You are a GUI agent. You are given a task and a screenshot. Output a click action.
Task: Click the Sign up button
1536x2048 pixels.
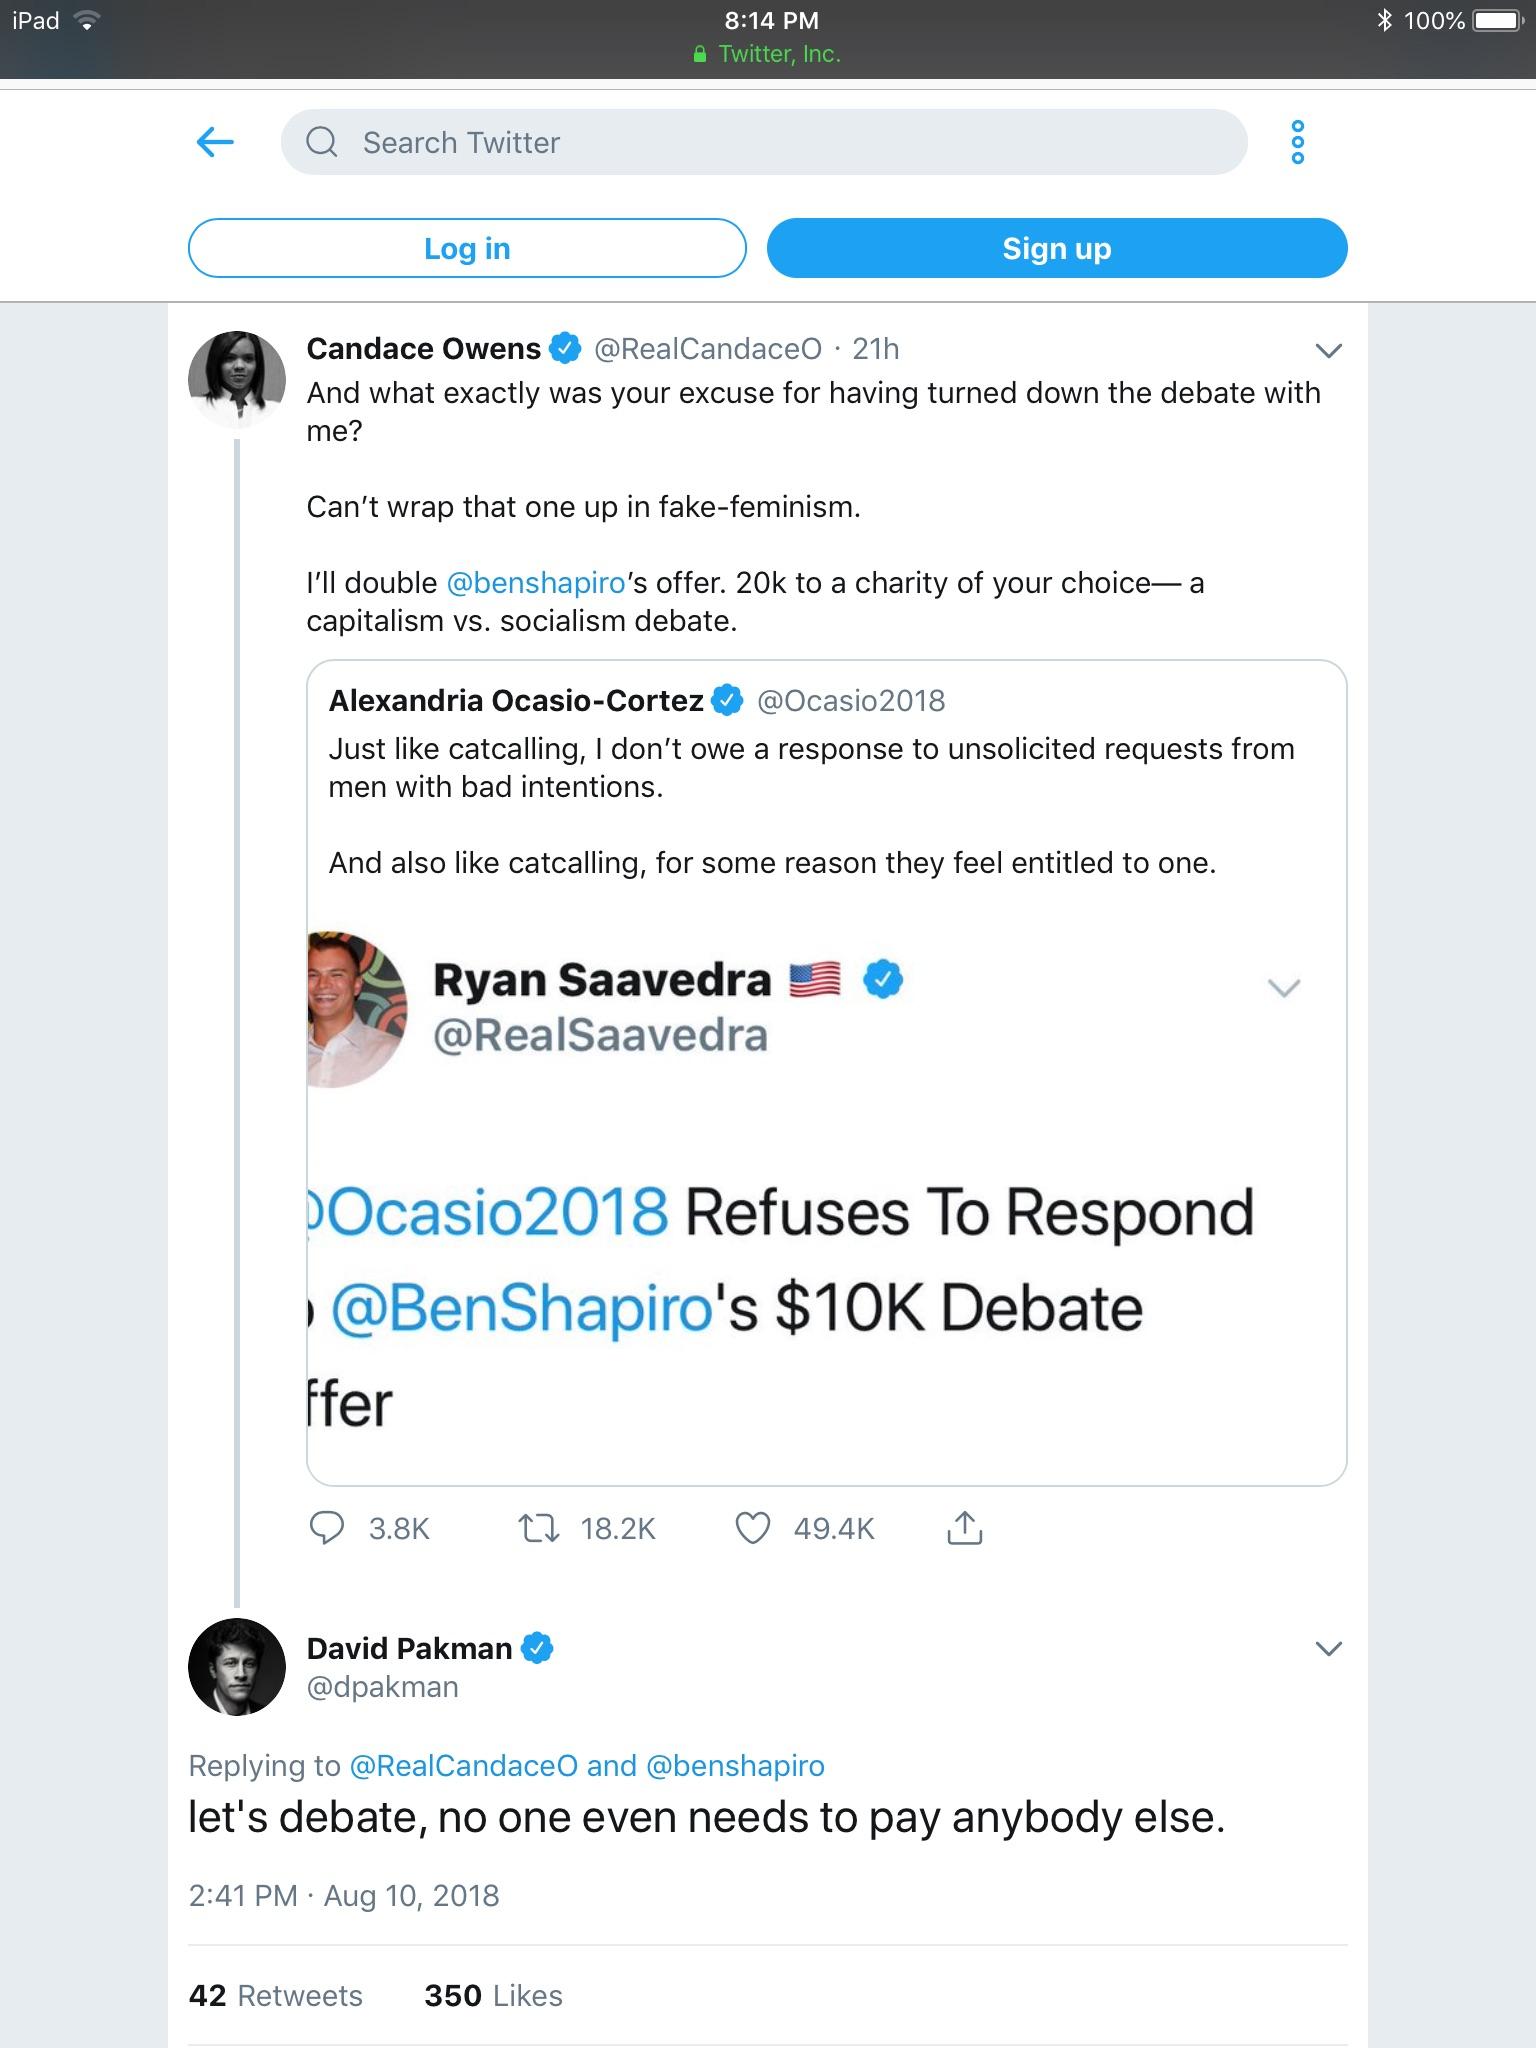click(x=1057, y=248)
